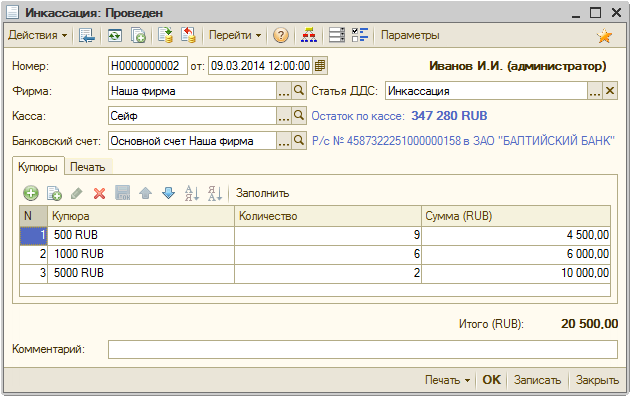
Task: Open the Фирма magnifier lookup icon
Action: tap(299, 91)
